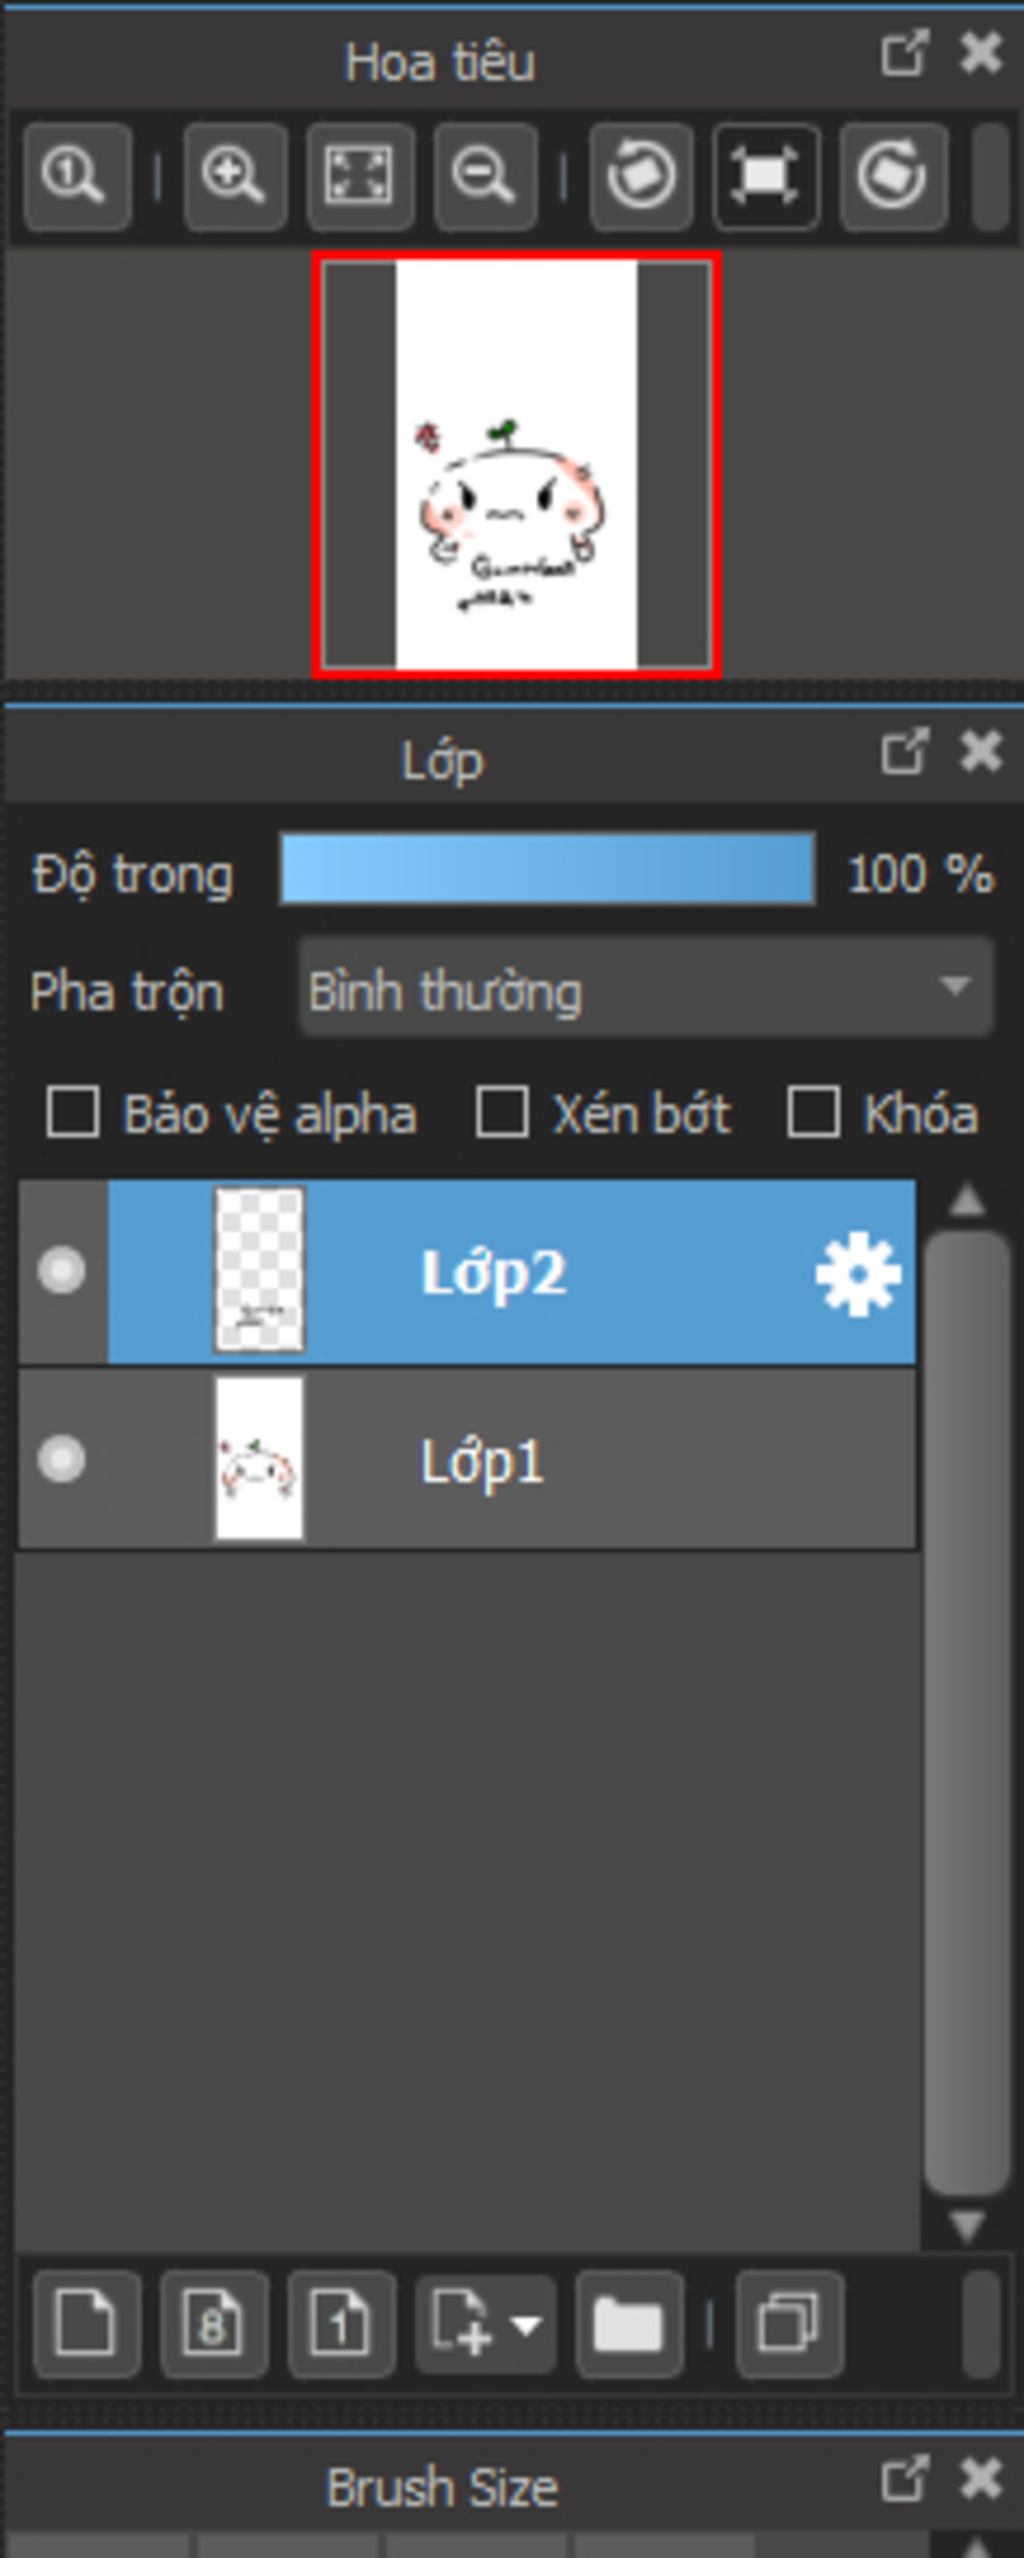Add a new 1-bit layer
Screen dimensions: 1024x2558
[x=341, y=2324]
